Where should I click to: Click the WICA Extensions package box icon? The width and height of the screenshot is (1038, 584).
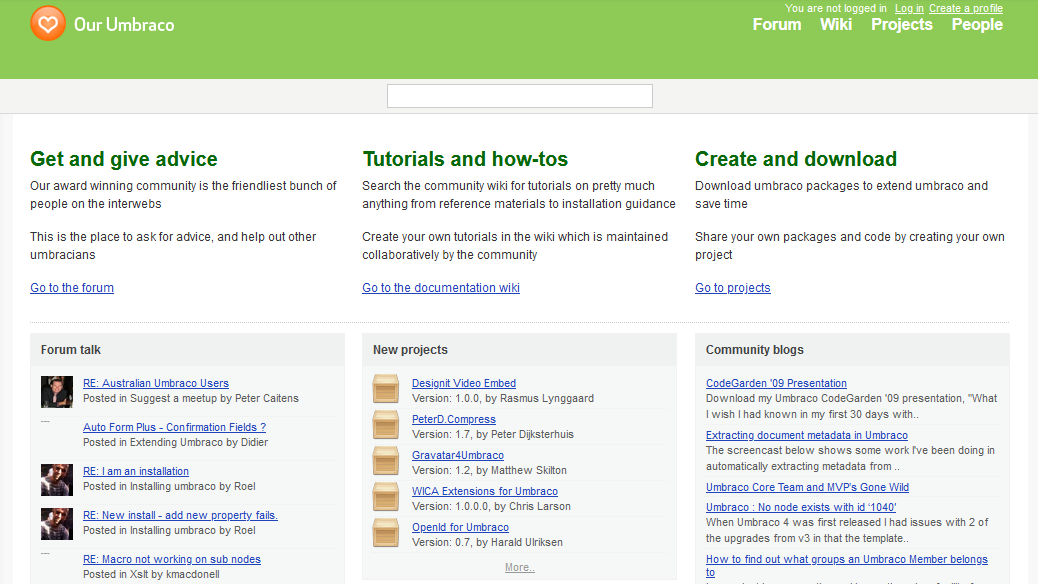pyautogui.click(x=385, y=497)
